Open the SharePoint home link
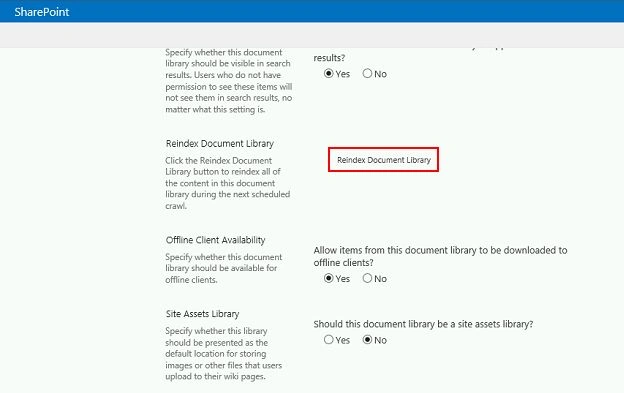This screenshot has height=393, width=624. pos(42,12)
